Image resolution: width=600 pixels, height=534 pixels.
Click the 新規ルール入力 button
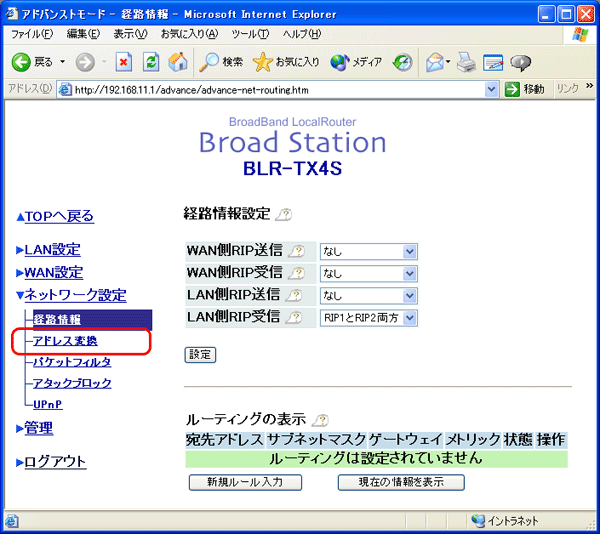point(245,482)
